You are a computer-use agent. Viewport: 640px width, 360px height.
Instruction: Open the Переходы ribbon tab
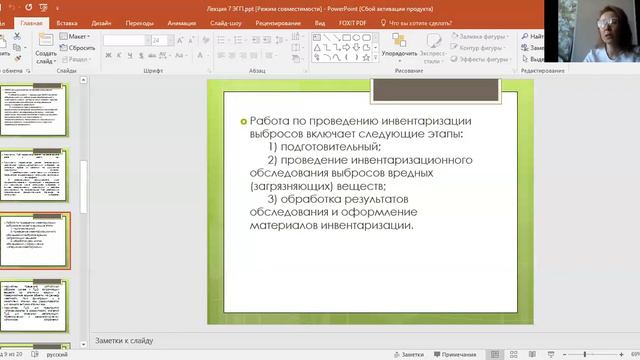(x=140, y=23)
